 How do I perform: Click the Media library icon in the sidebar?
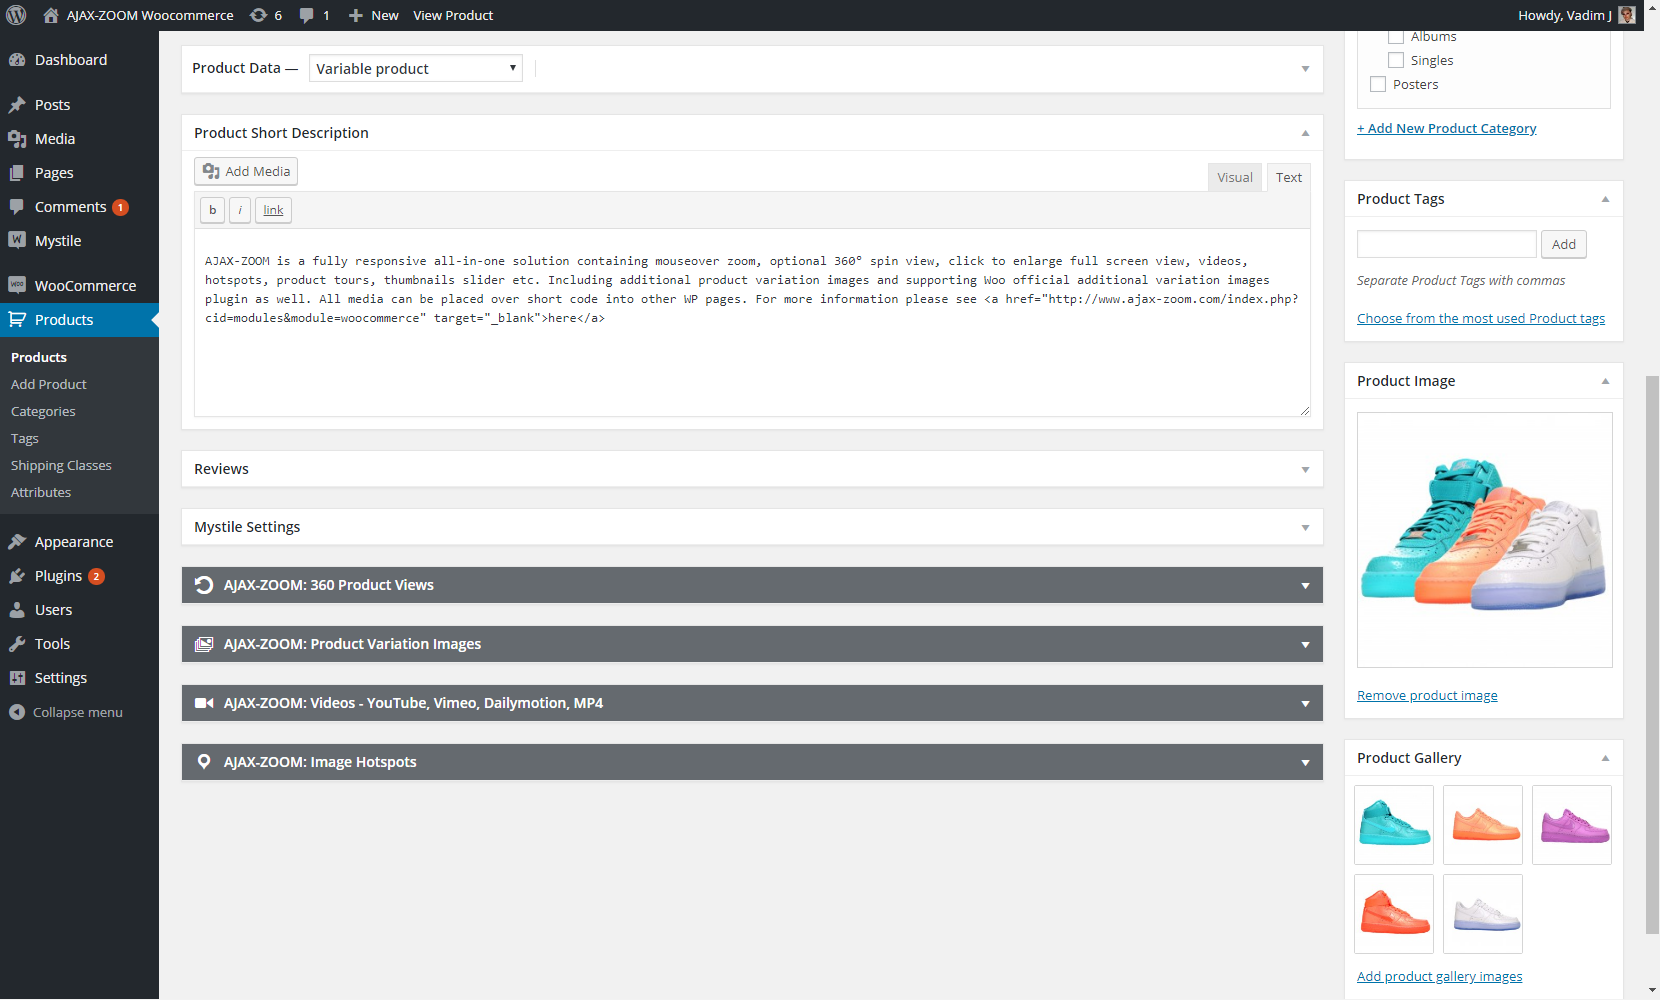tap(17, 139)
